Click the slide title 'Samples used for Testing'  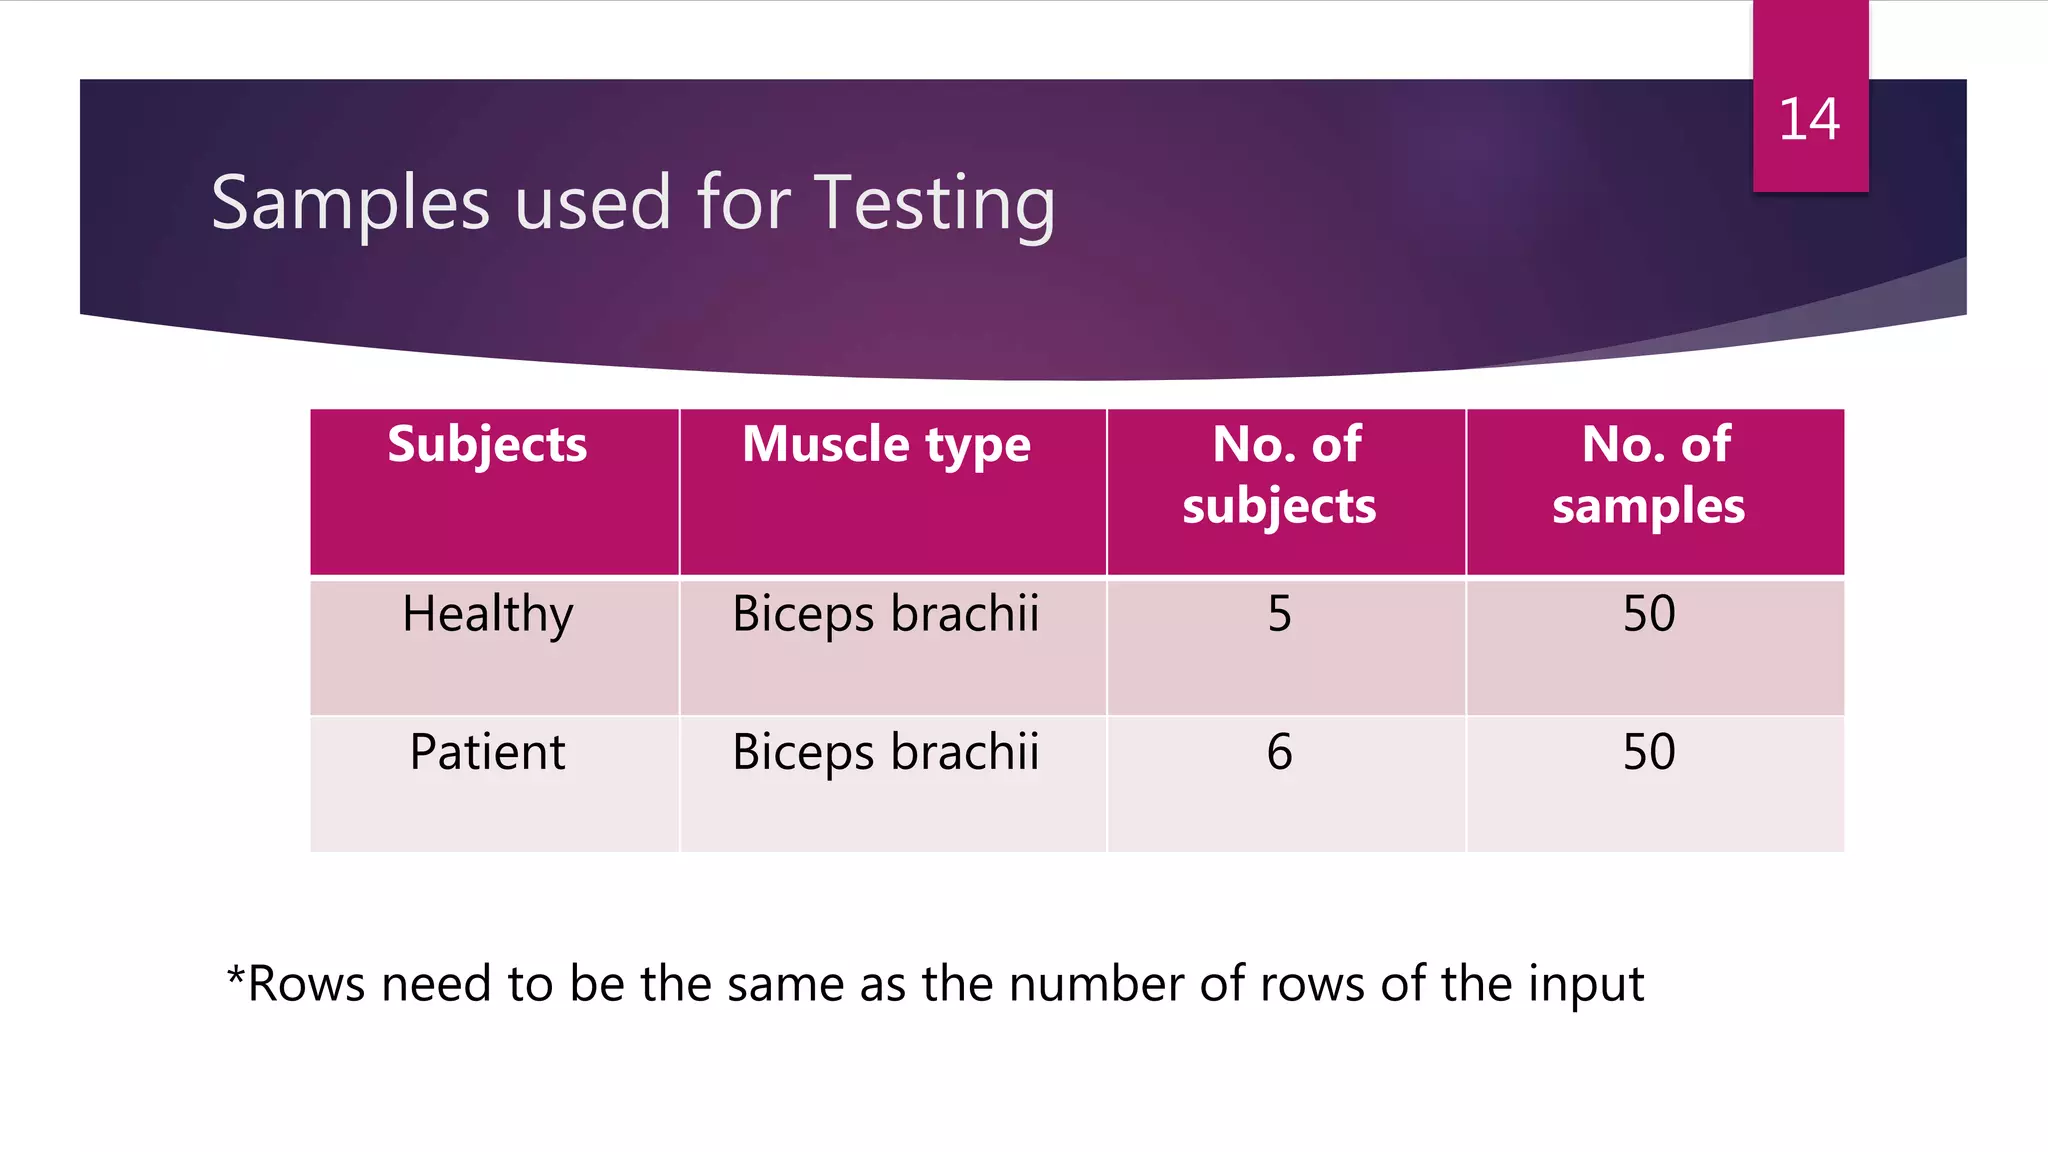tap(633, 203)
